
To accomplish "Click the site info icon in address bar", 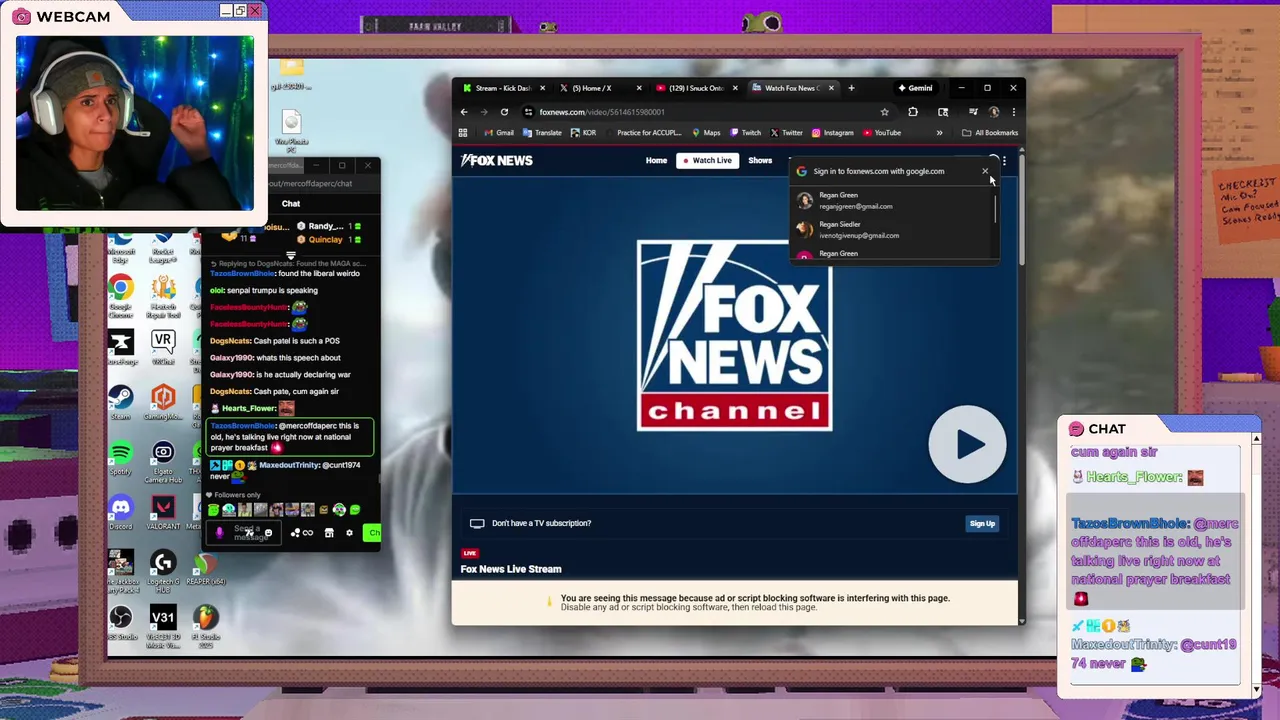I will pos(529,112).
